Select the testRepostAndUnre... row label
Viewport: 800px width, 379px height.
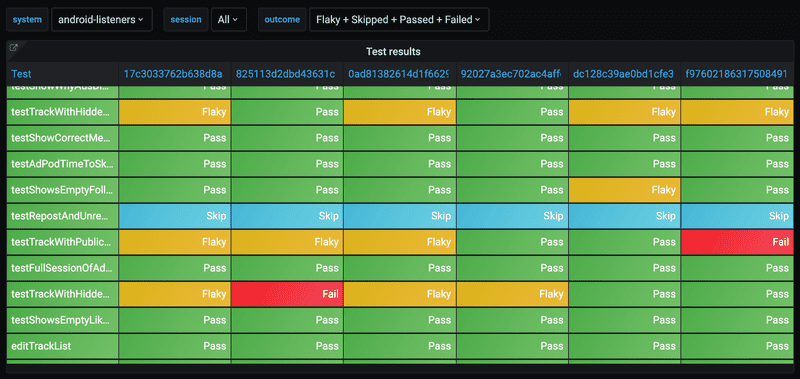[62, 216]
